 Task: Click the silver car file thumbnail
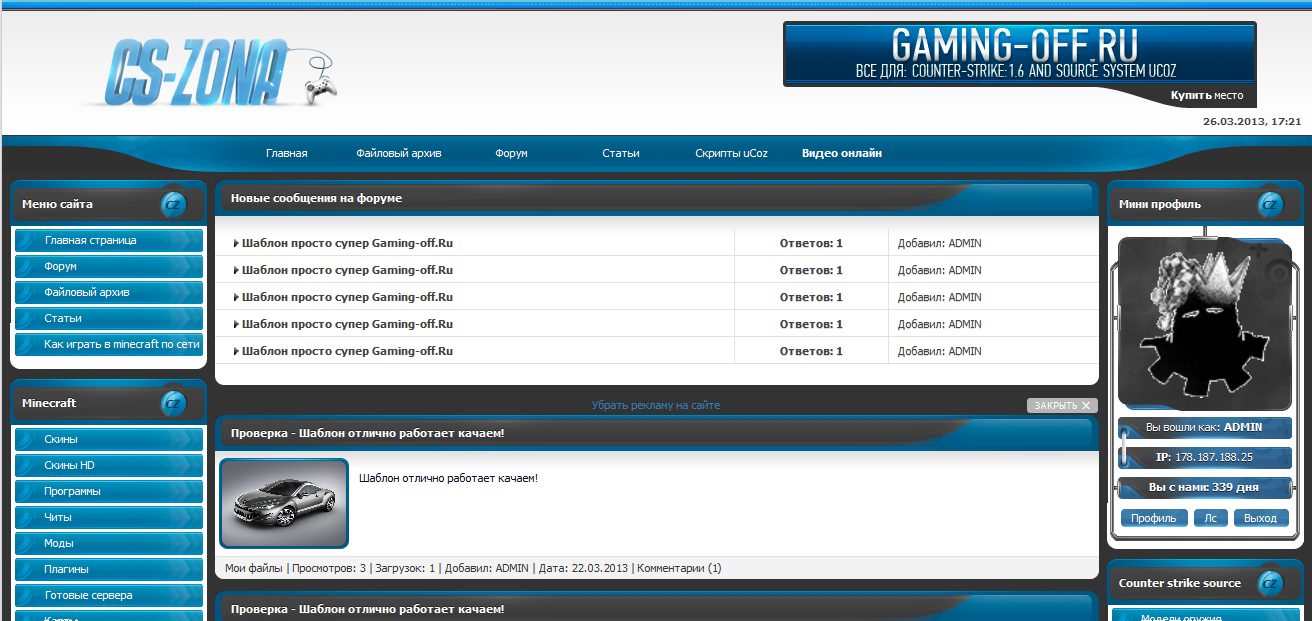[284, 503]
